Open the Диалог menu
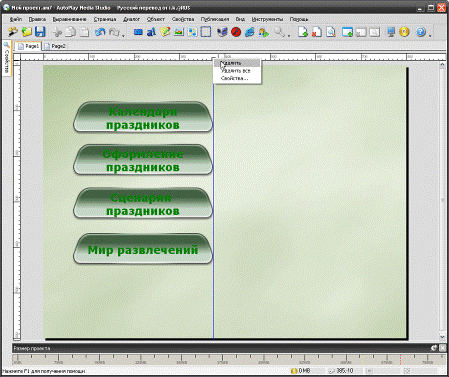 (x=131, y=19)
